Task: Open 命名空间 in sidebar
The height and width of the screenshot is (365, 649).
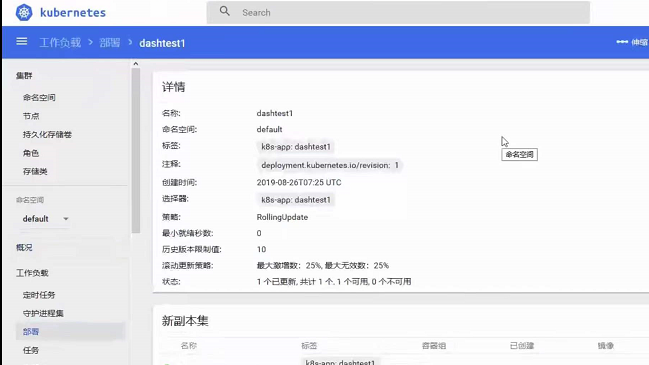Action: [39, 98]
